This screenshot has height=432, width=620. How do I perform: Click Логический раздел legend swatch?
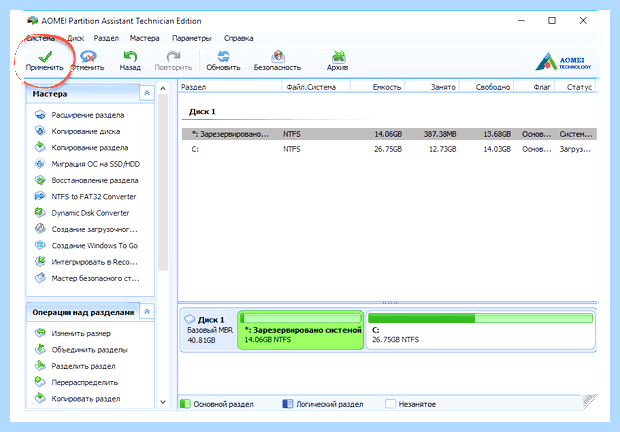288,404
